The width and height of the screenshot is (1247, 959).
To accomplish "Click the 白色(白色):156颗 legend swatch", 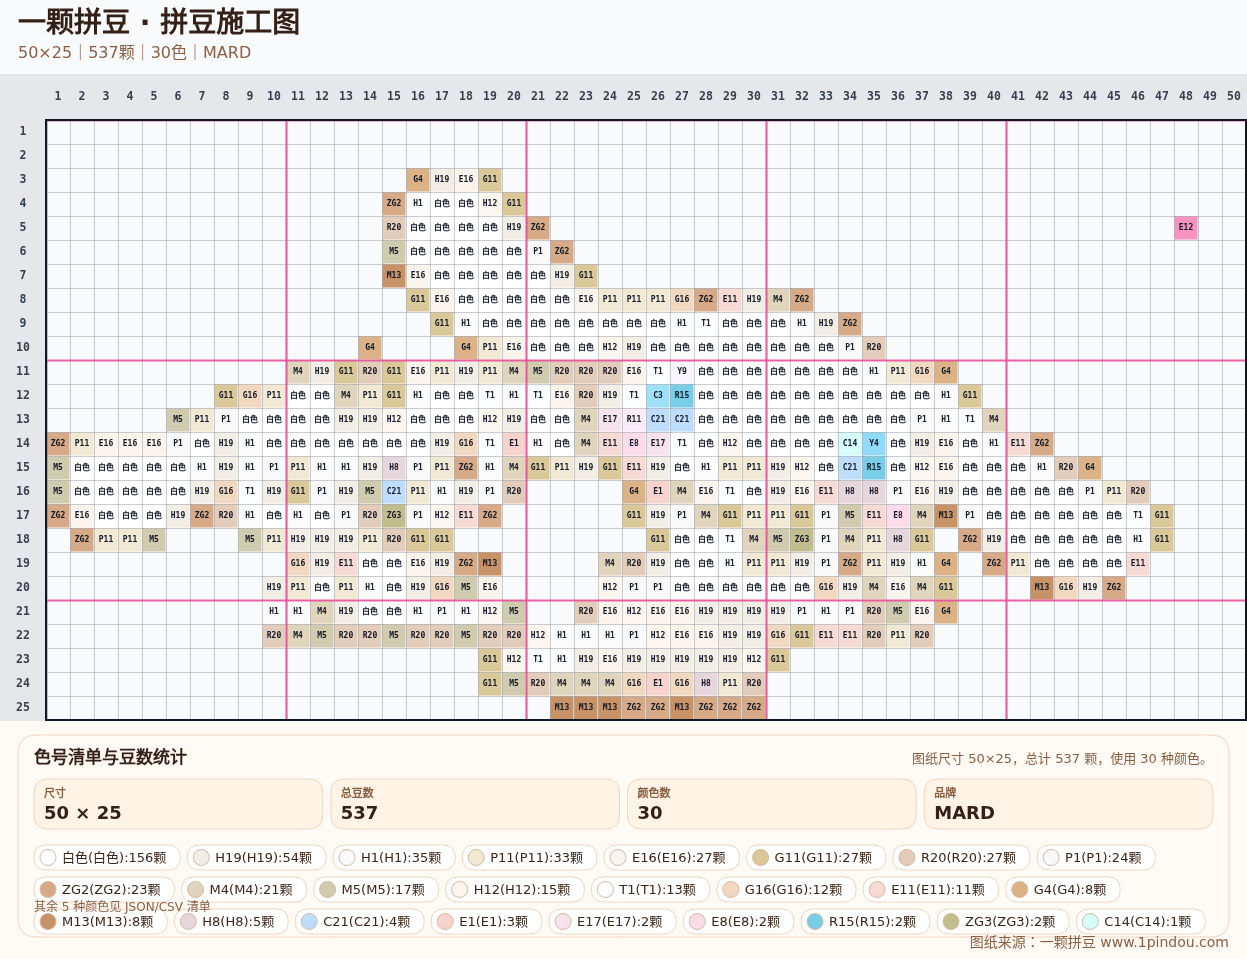I will coord(107,858).
